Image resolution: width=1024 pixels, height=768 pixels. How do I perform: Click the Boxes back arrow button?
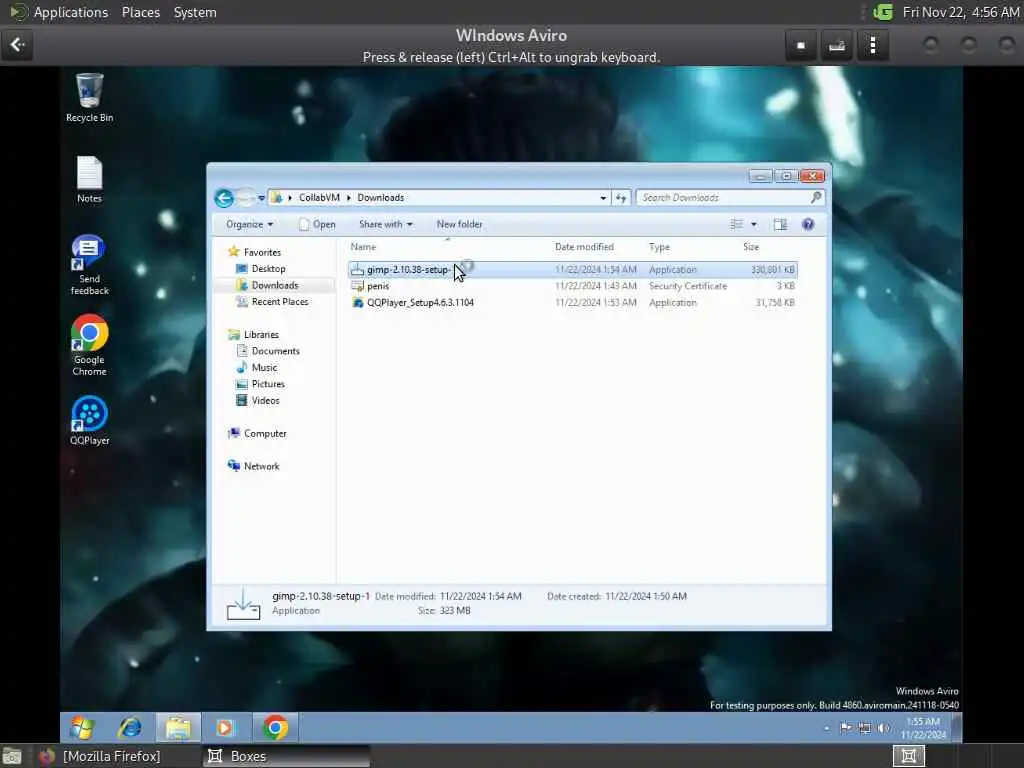coord(17,45)
